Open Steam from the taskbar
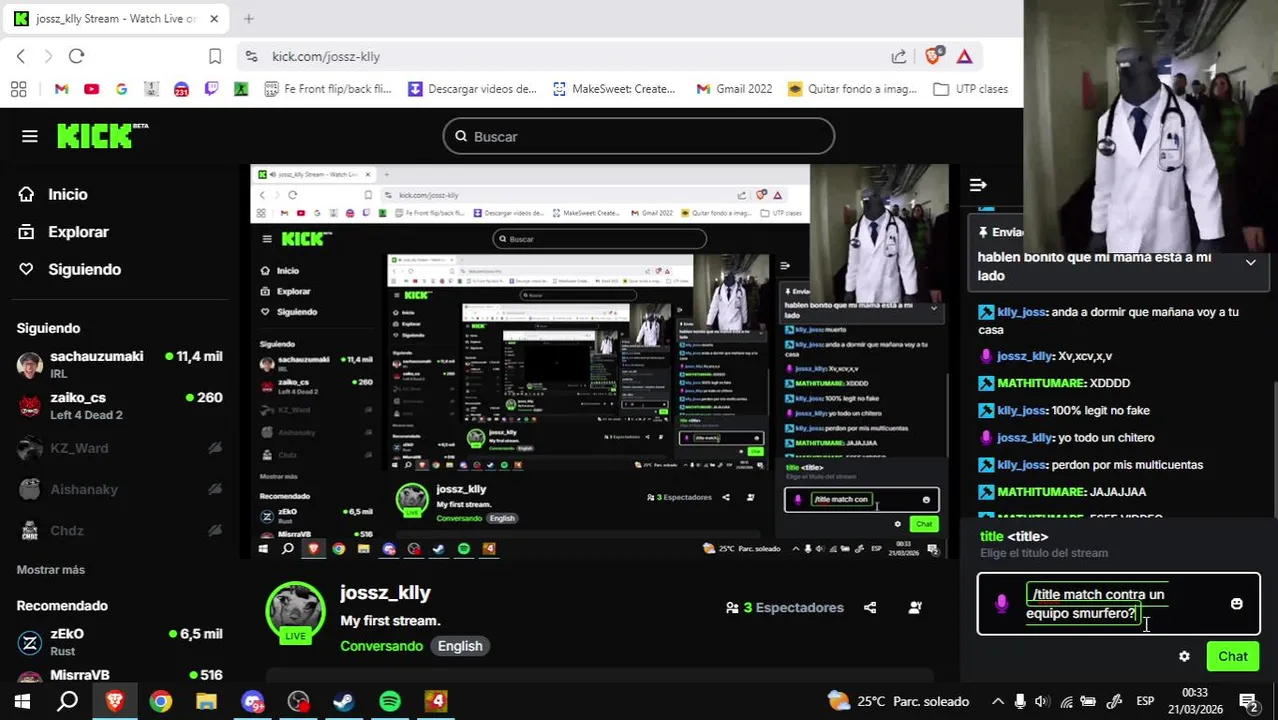 click(x=344, y=701)
